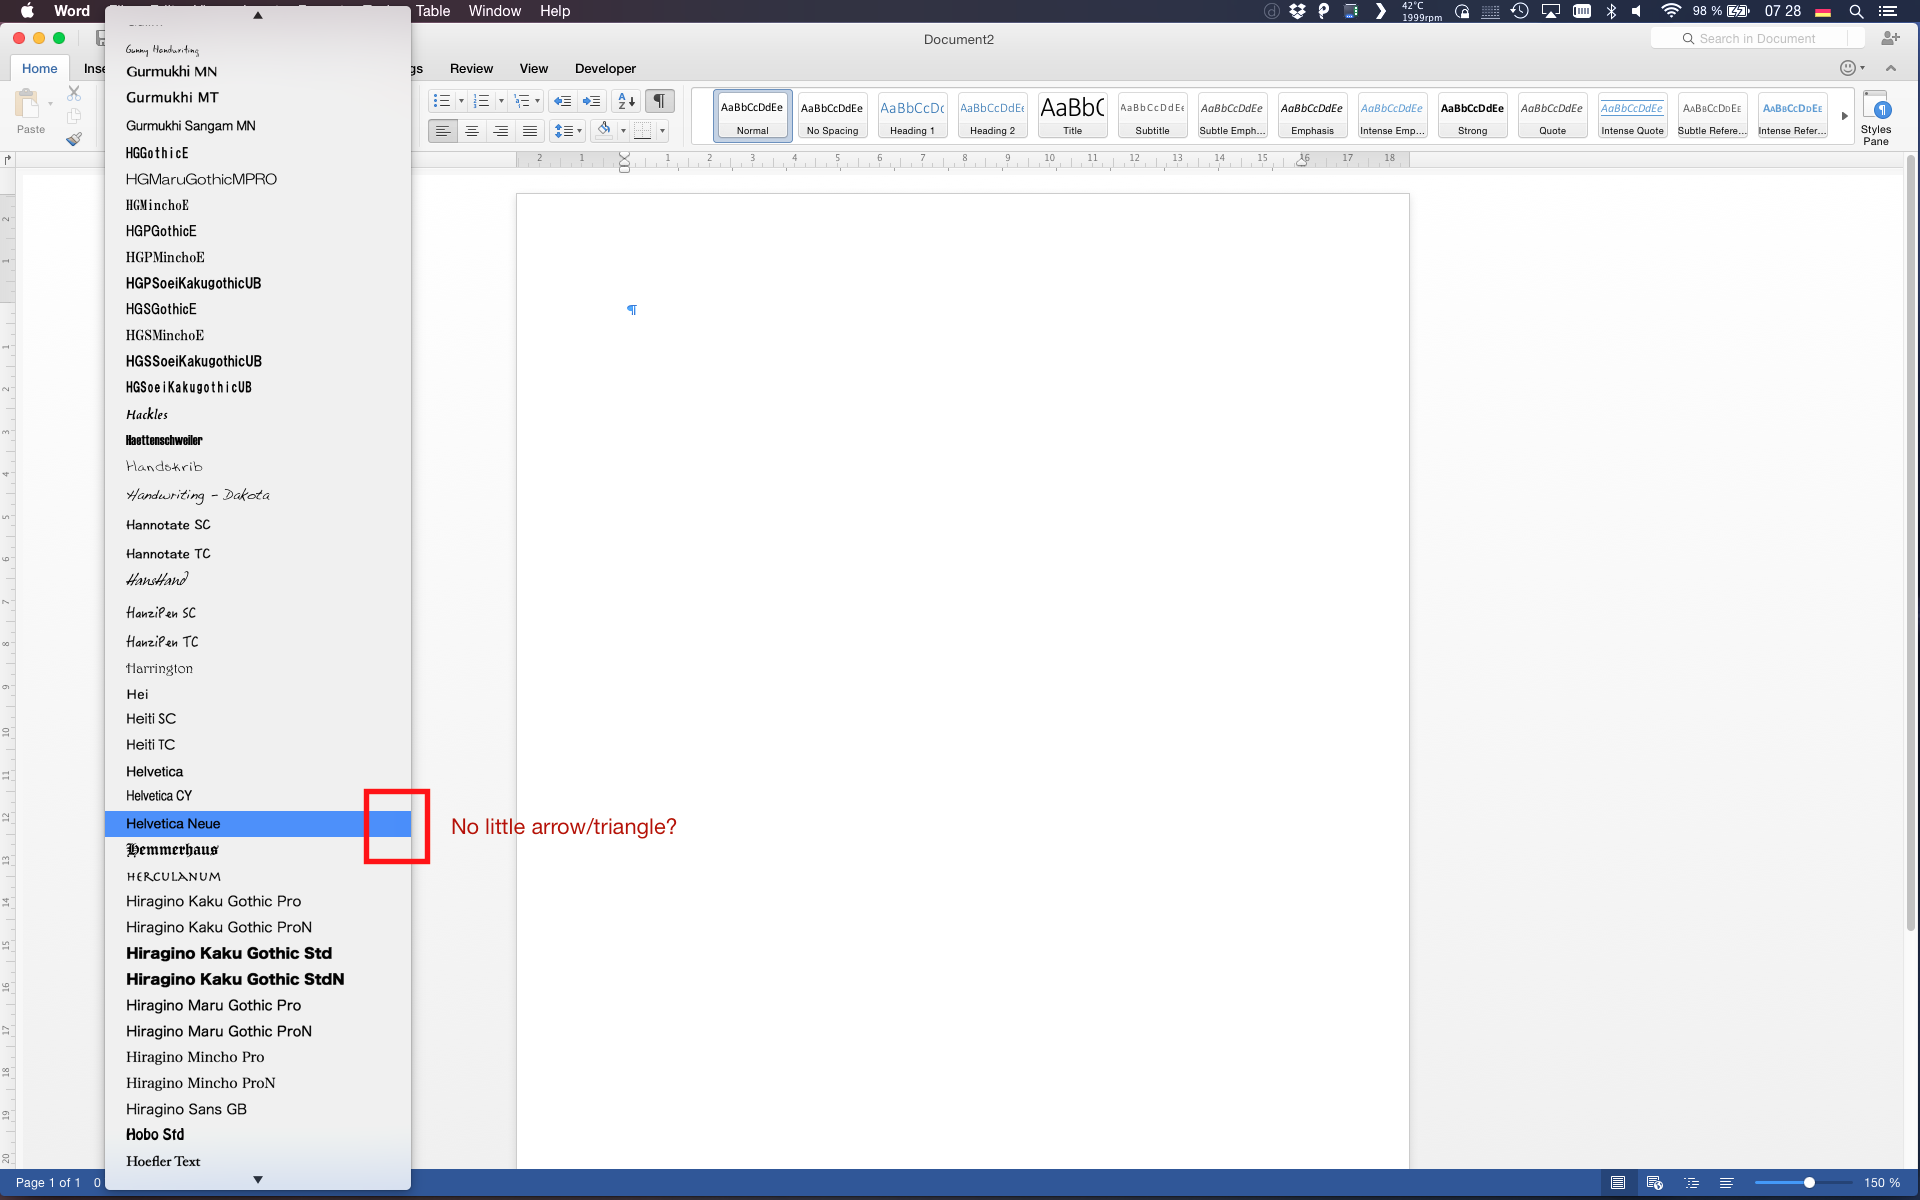Open the borders dropdown arrow
Image resolution: width=1920 pixels, height=1200 pixels.
[x=662, y=131]
